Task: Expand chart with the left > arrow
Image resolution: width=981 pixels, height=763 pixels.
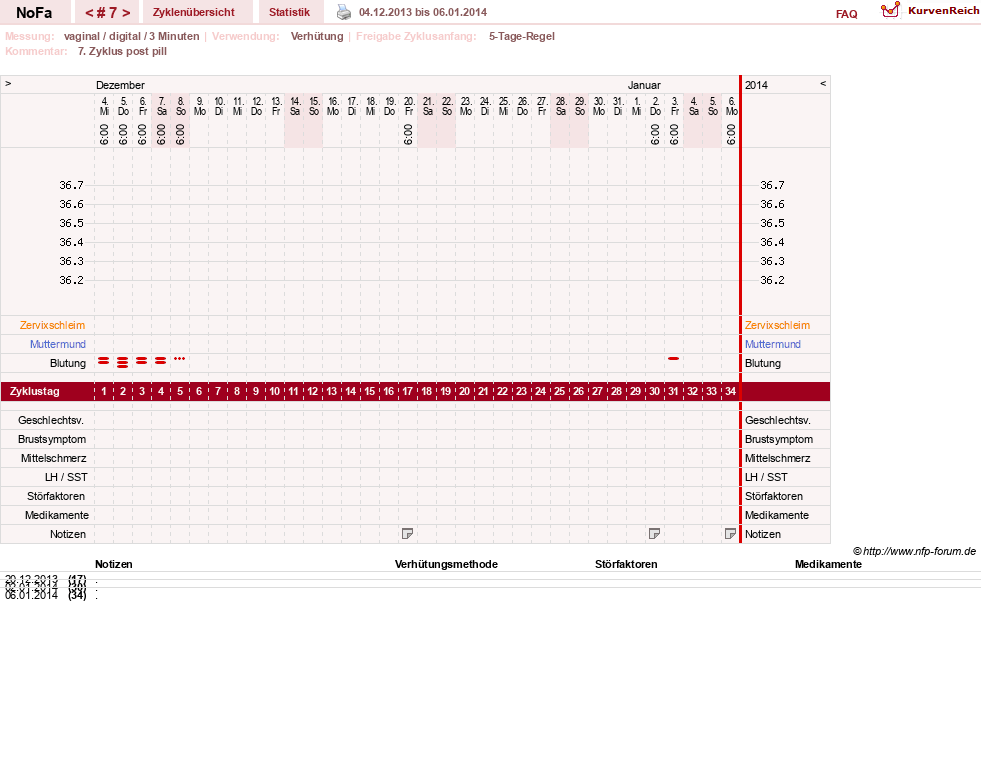Action: [8, 83]
